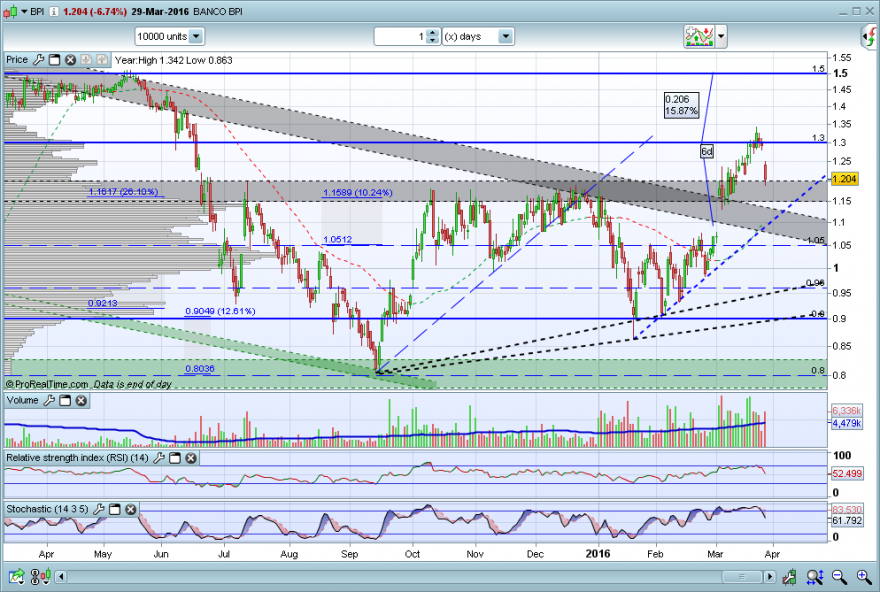Click the RSI value 52.499
This screenshot has height=592, width=880.
click(x=846, y=474)
